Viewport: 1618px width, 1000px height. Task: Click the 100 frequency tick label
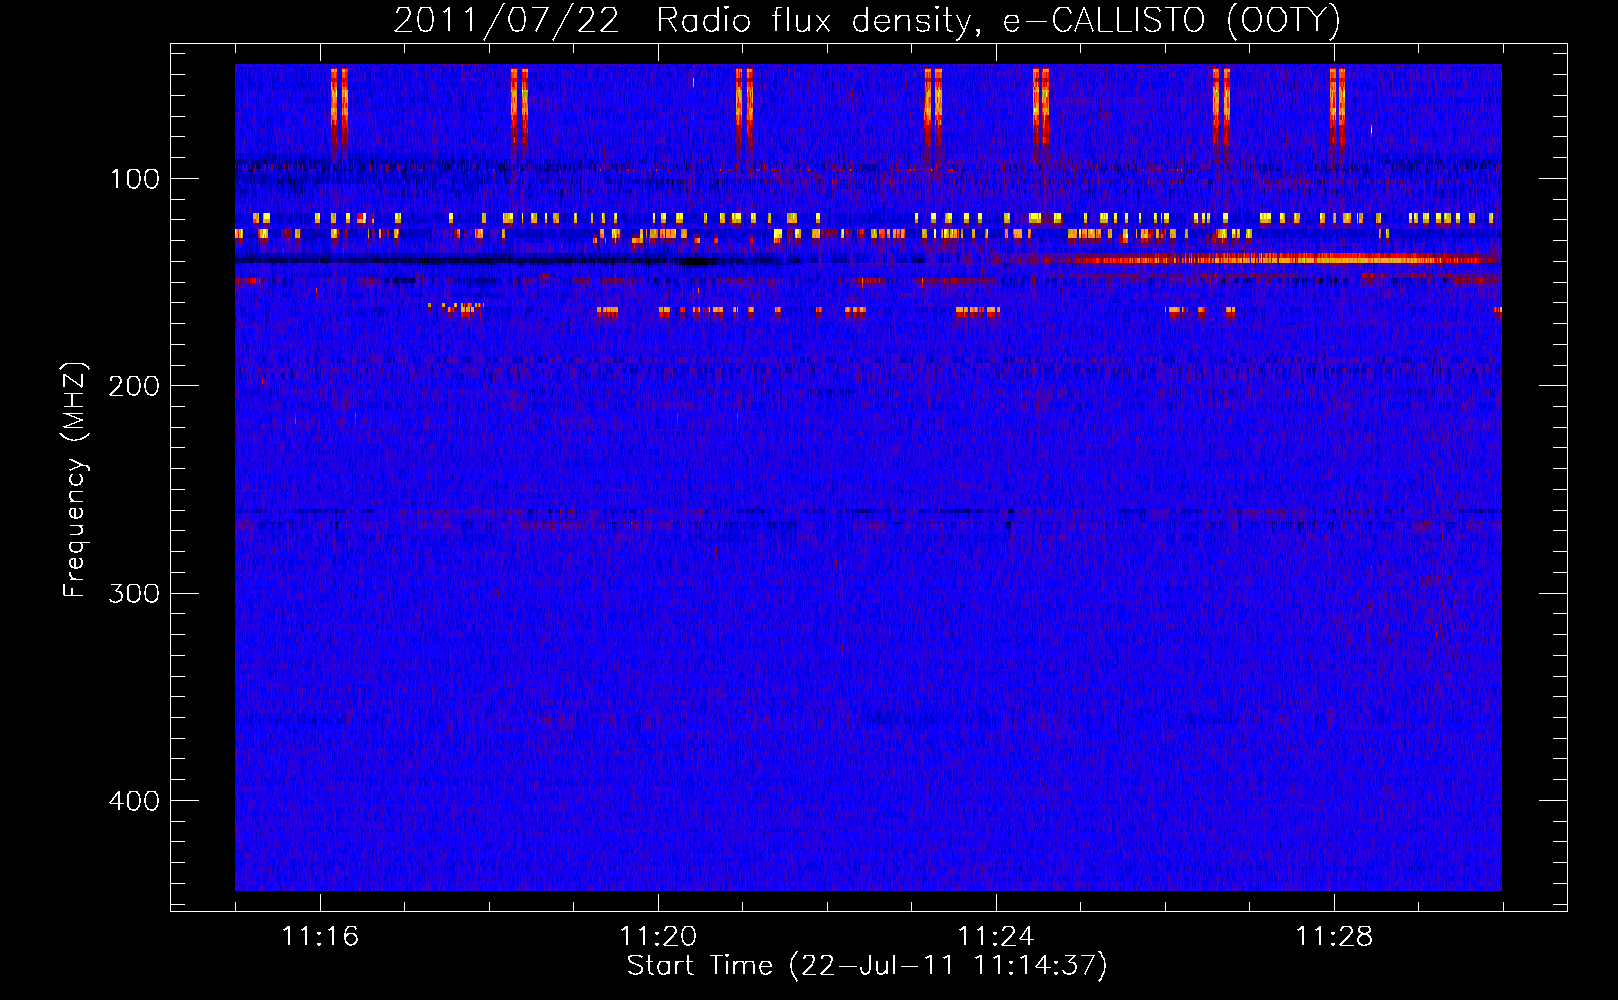pos(135,180)
